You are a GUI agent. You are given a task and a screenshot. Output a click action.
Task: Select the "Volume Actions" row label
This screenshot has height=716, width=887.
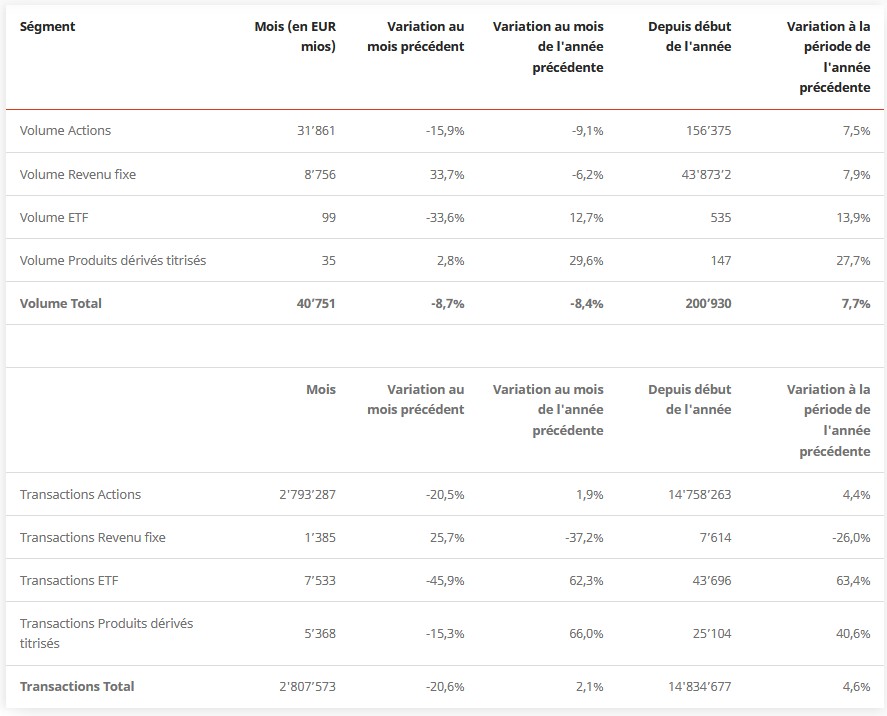[65, 131]
